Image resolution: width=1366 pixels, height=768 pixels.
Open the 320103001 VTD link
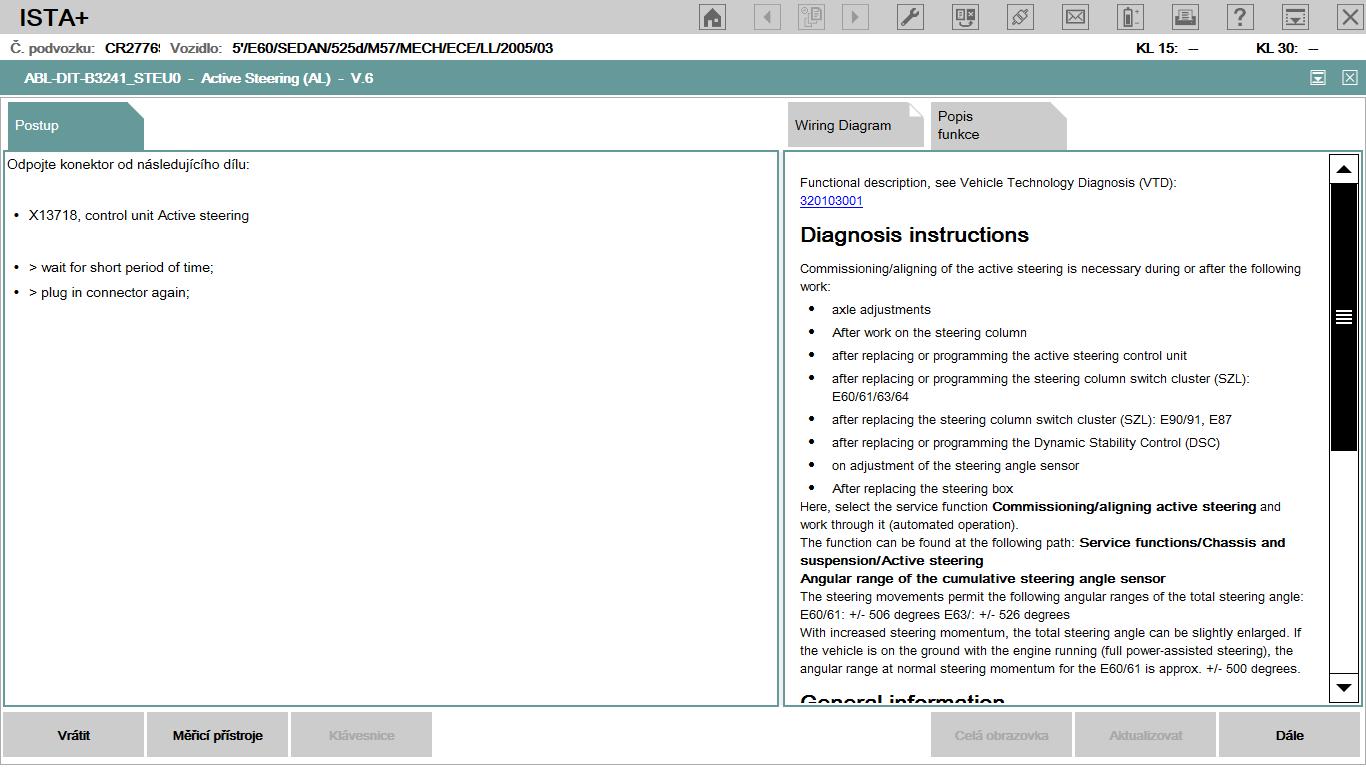[831, 201]
